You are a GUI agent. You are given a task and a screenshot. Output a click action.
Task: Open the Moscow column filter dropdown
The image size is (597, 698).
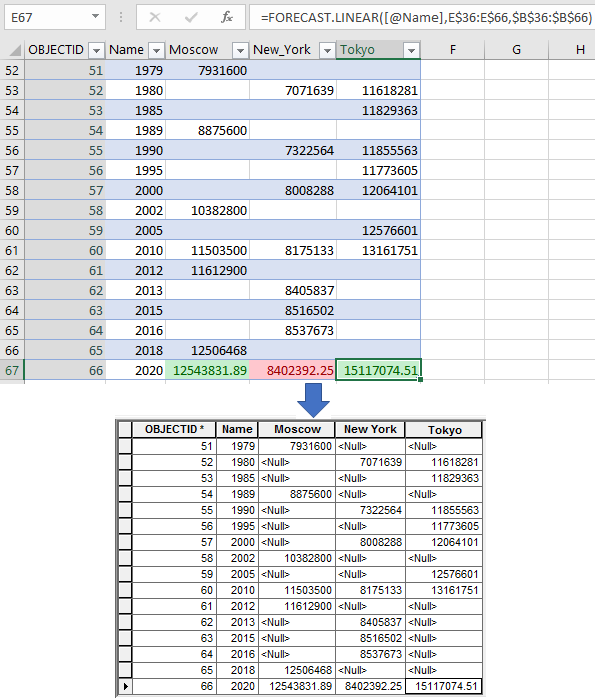[x=240, y=50]
